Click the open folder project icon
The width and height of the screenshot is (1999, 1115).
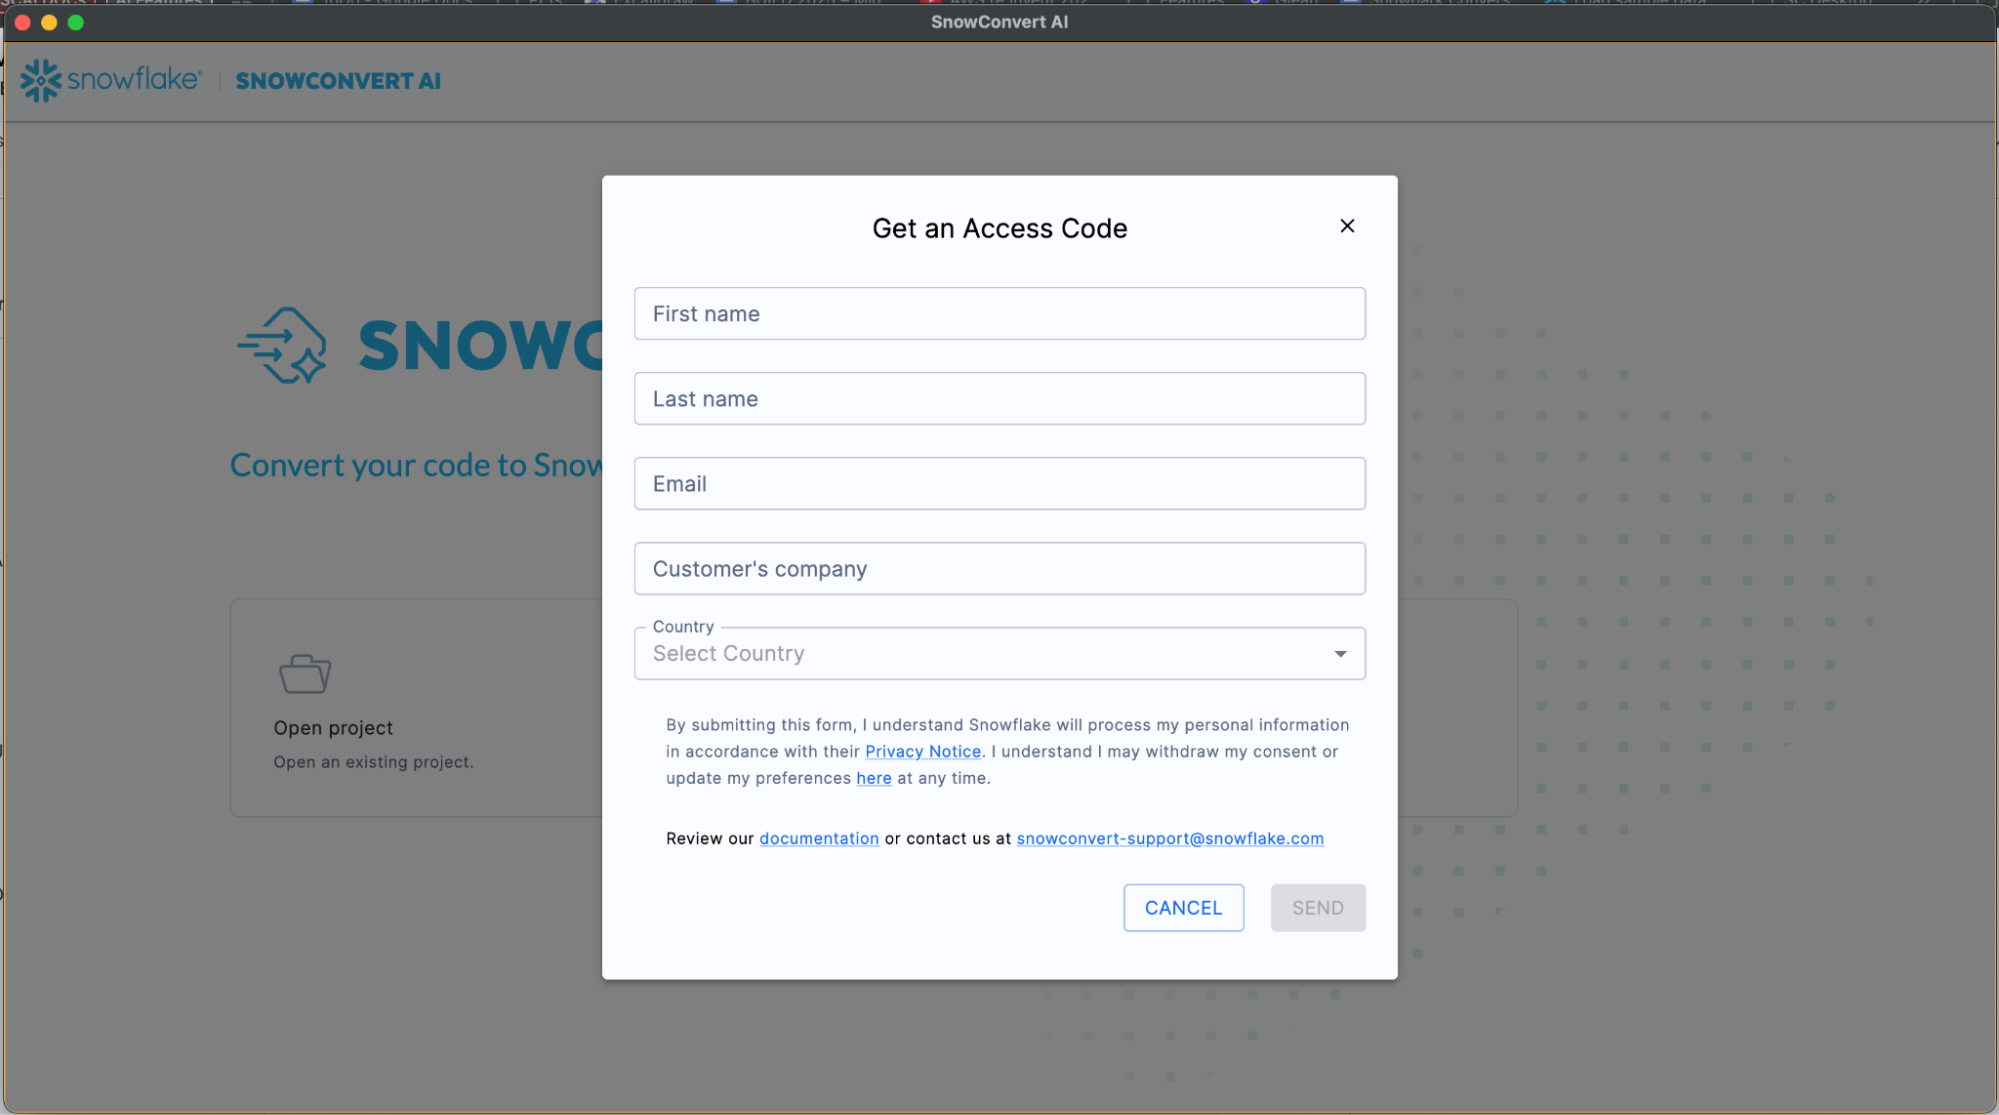(305, 674)
